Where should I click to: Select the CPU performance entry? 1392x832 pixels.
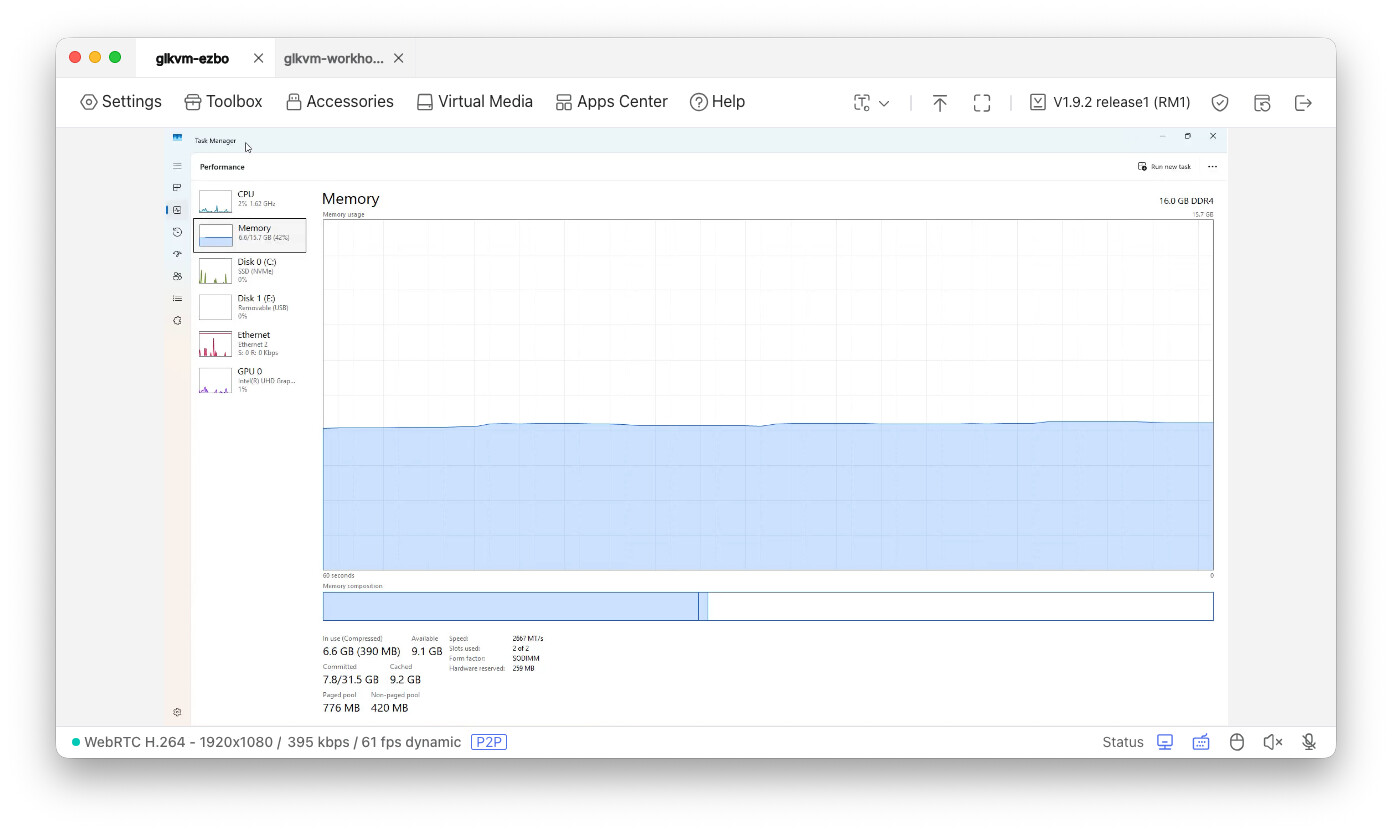point(250,199)
